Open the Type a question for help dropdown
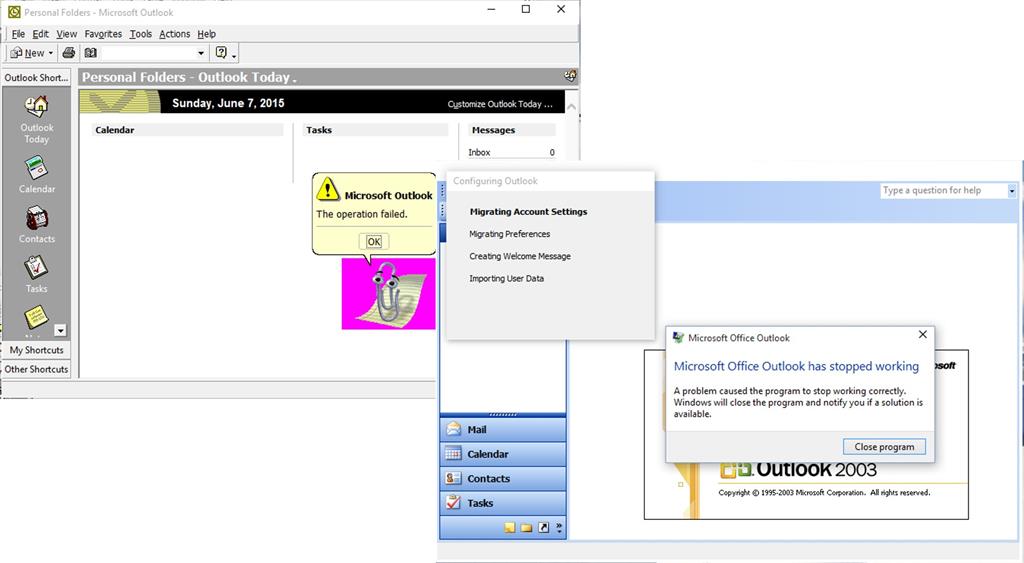The width and height of the screenshot is (1024, 563). coord(1012,191)
